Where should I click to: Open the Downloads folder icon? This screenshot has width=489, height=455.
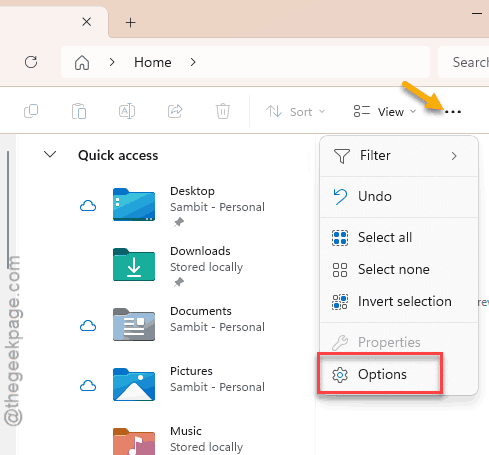134,264
